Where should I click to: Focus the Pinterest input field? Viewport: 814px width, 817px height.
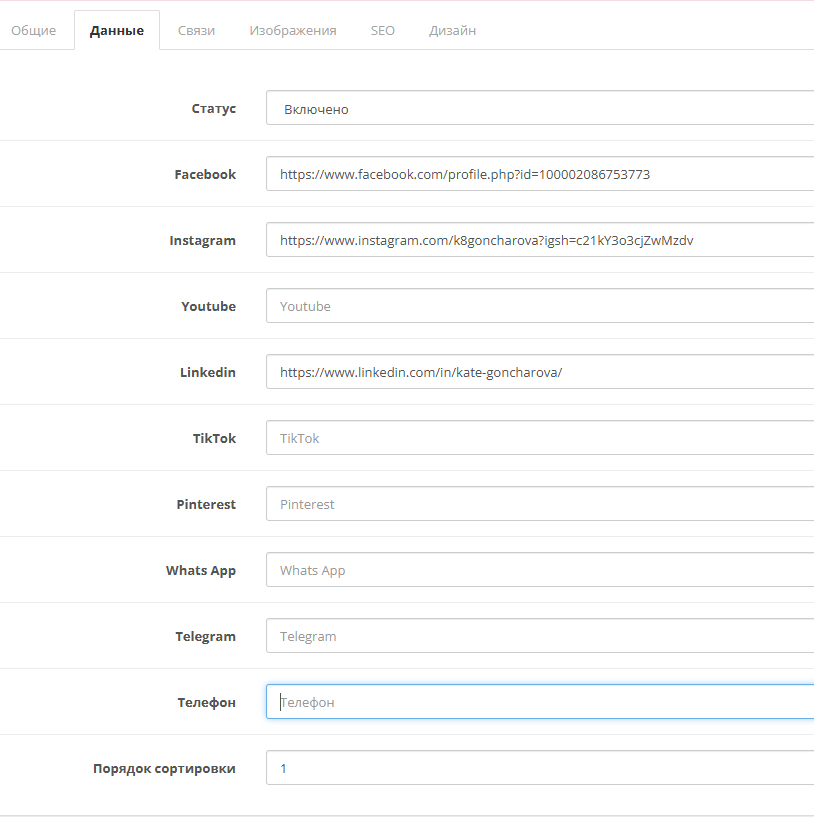(x=540, y=504)
